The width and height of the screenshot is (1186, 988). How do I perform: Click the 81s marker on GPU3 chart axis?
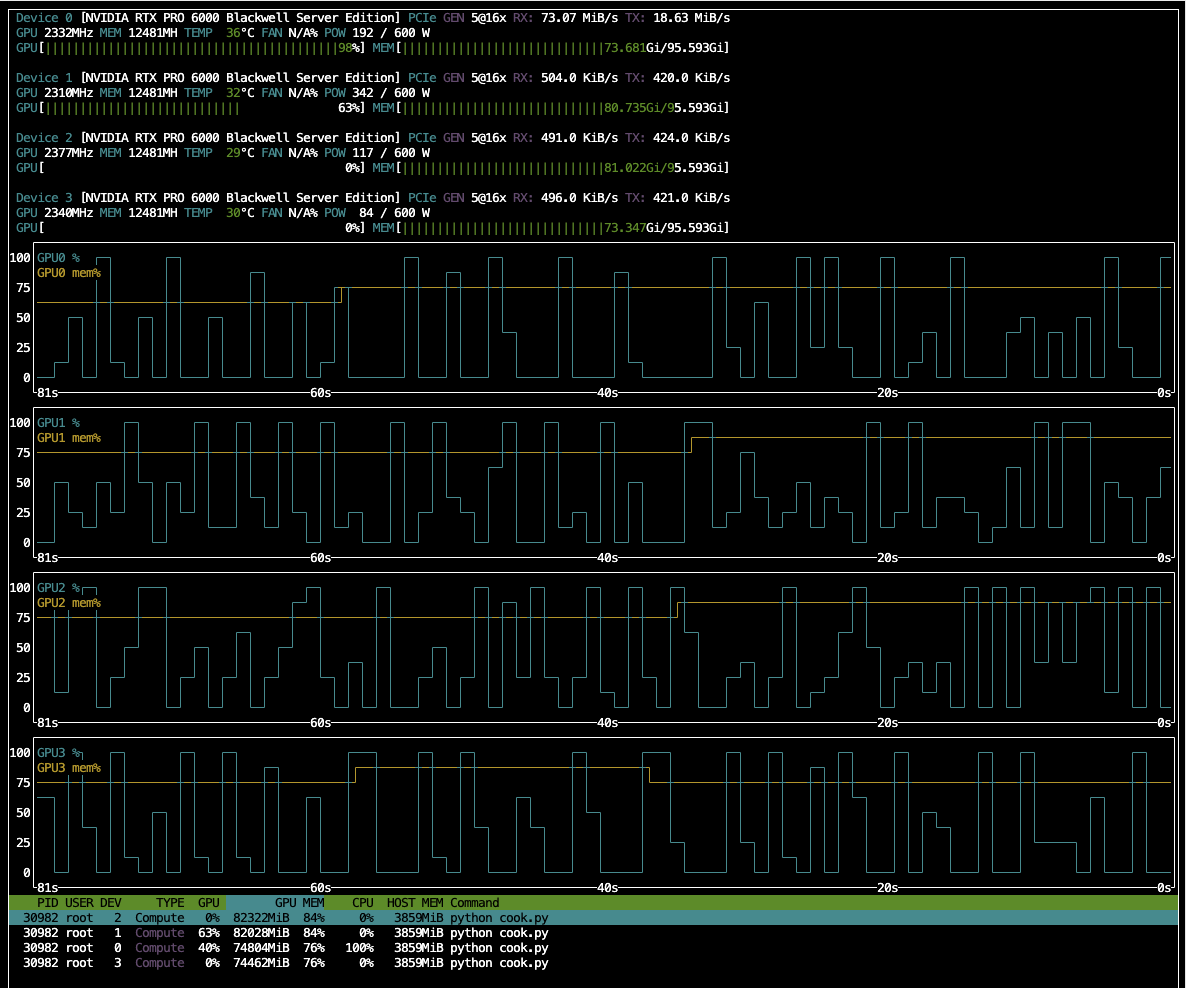pyautogui.click(x=48, y=887)
